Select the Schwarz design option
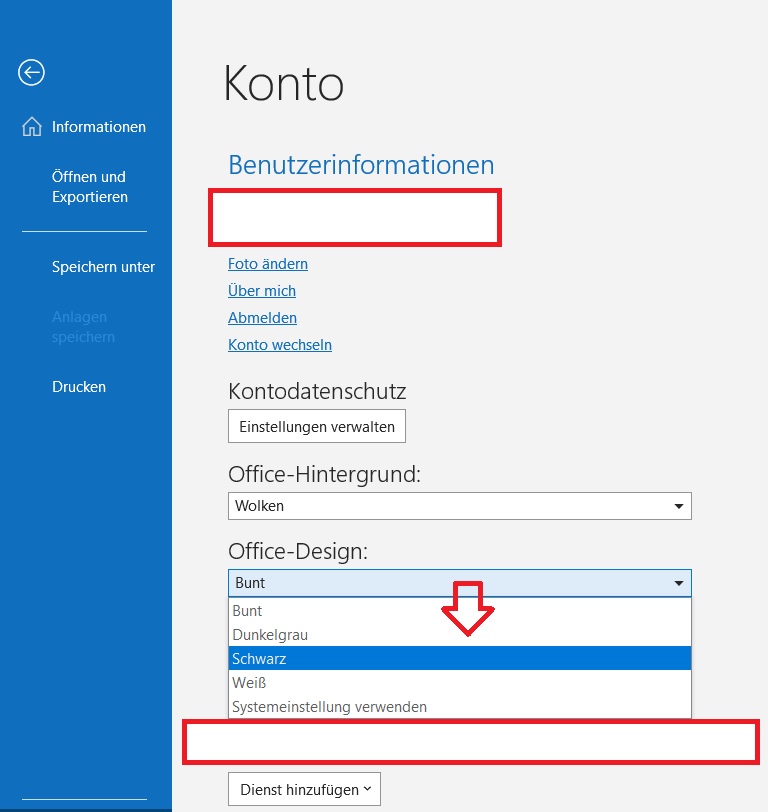768x812 pixels. [x=459, y=659]
